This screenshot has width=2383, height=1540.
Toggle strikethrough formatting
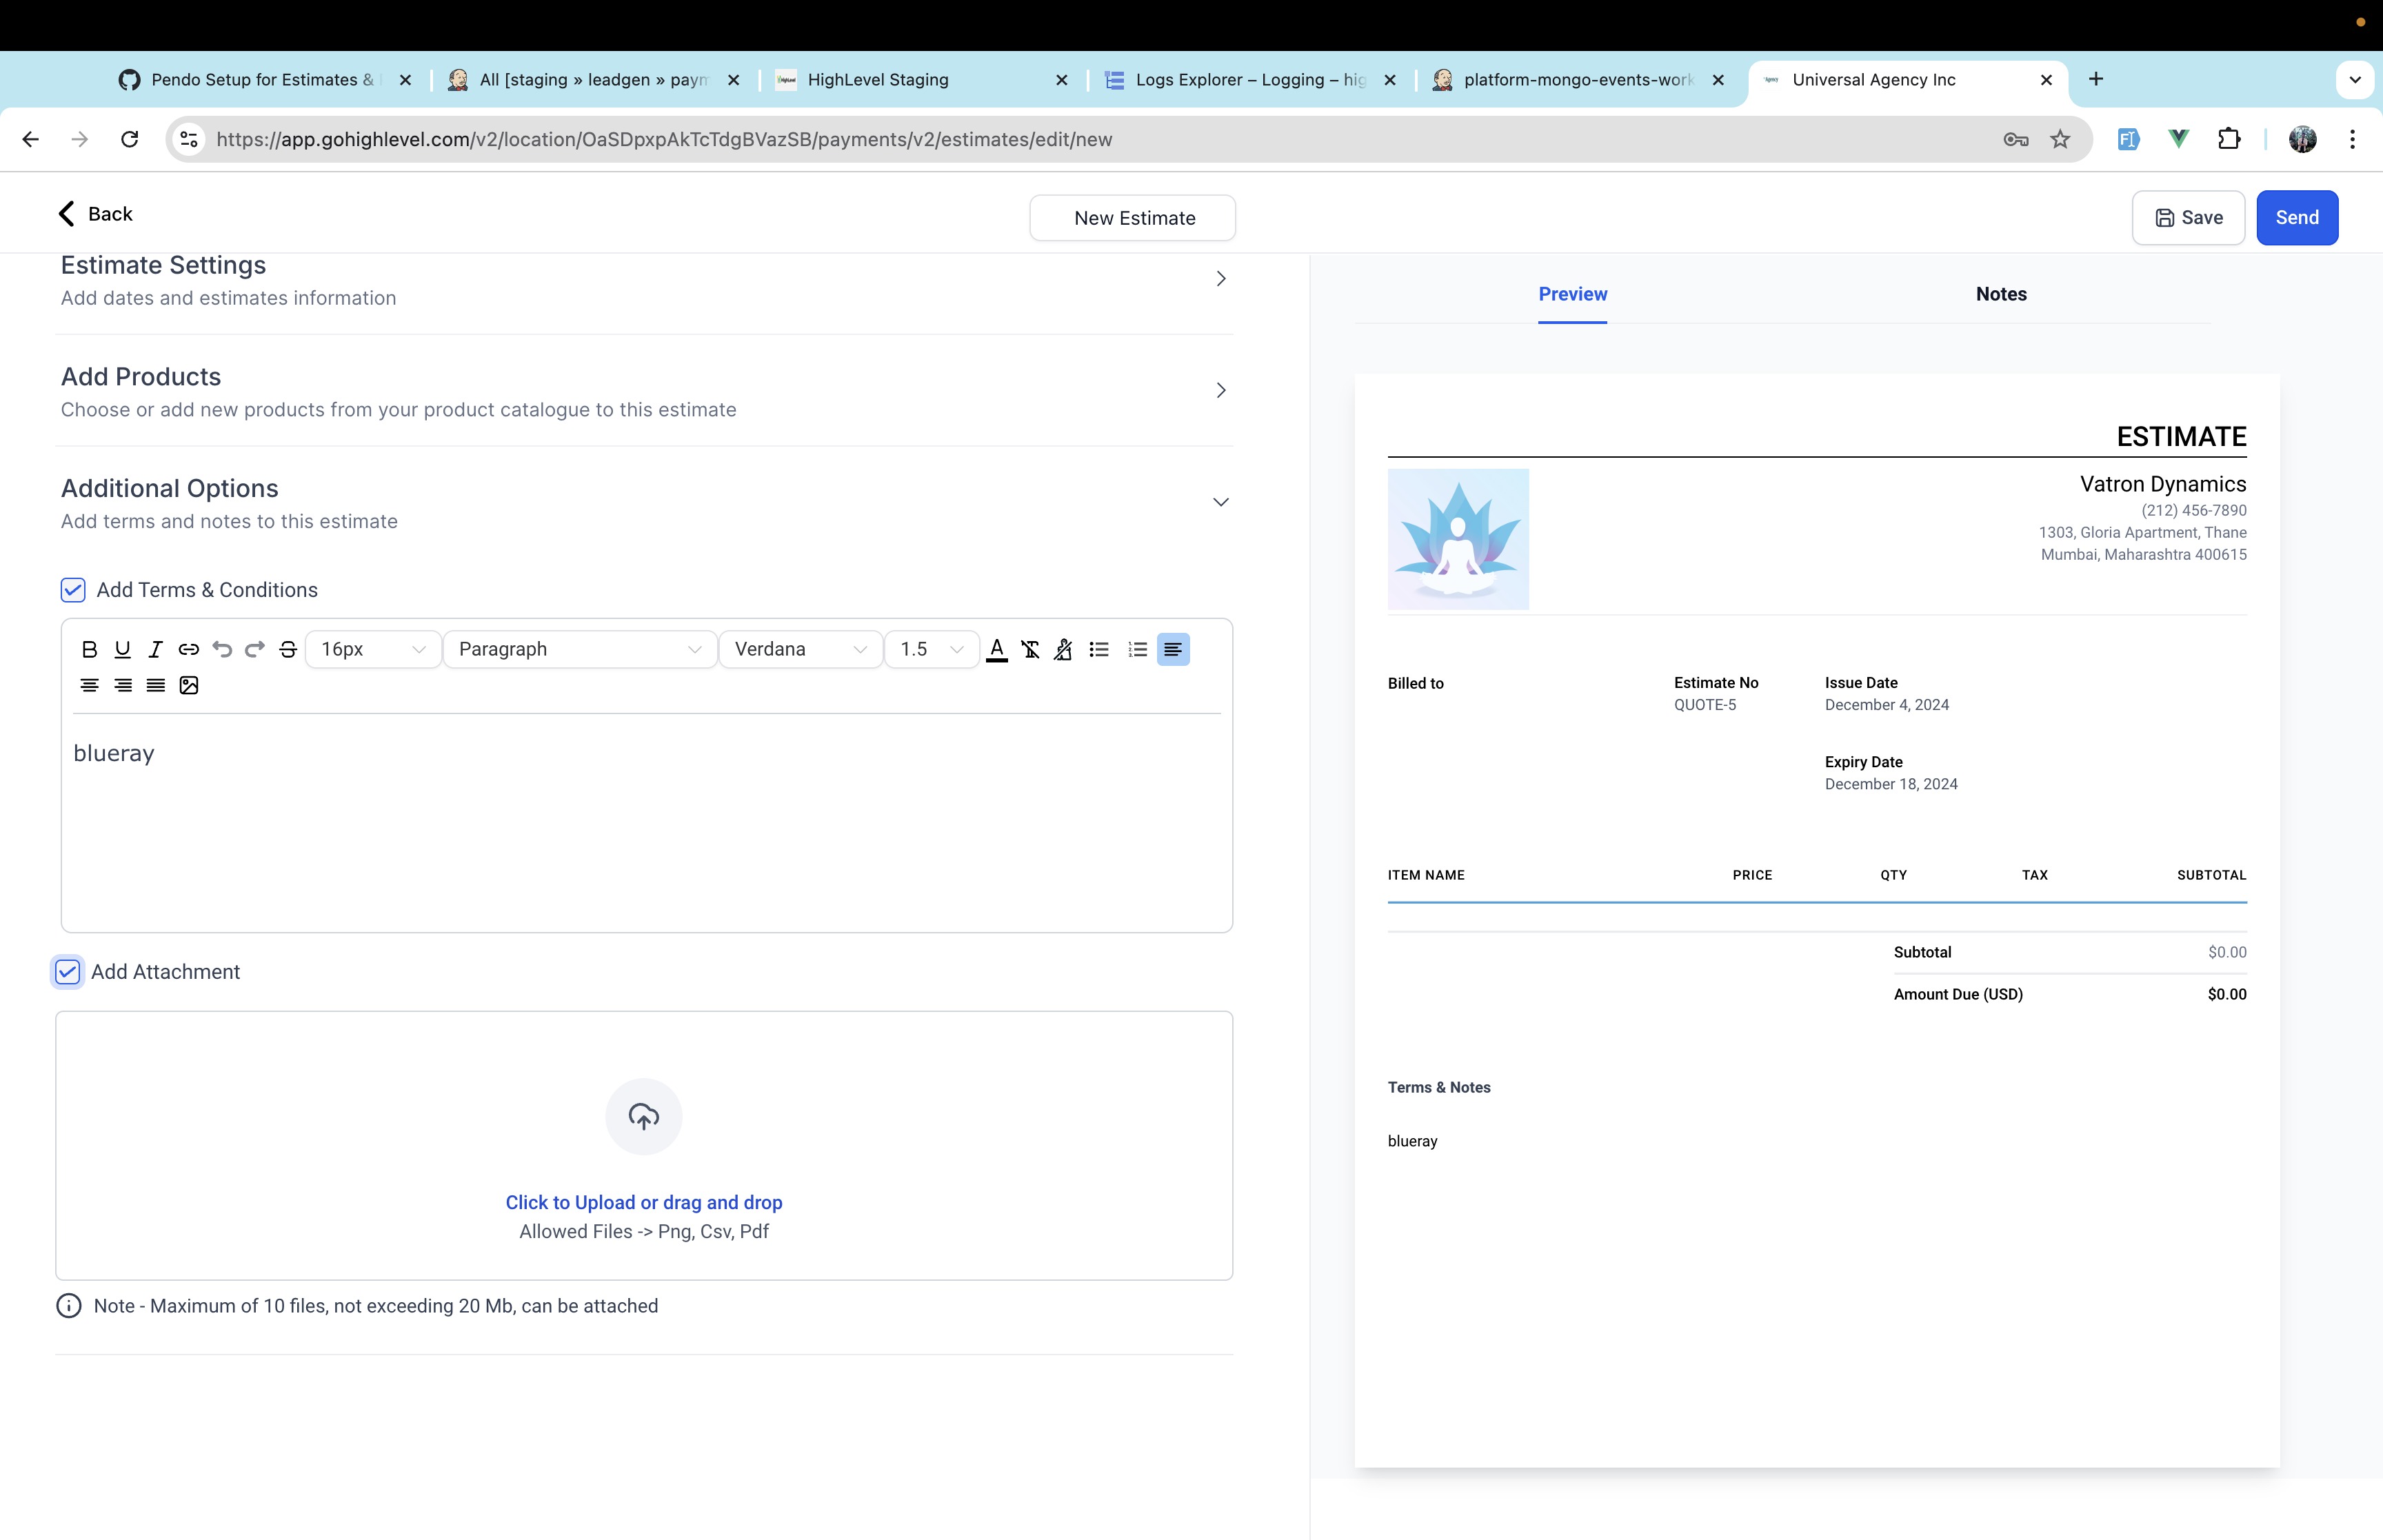point(288,649)
